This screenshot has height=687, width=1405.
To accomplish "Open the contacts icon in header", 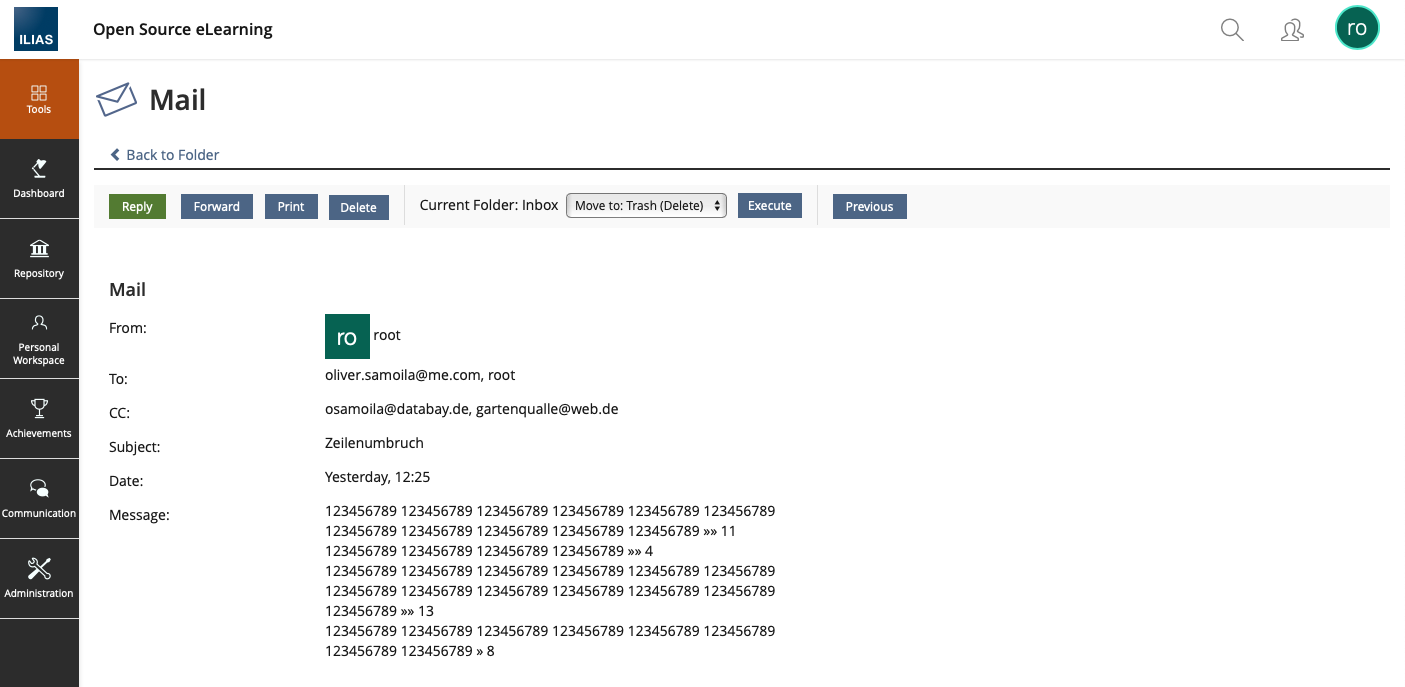I will pyautogui.click(x=1292, y=30).
